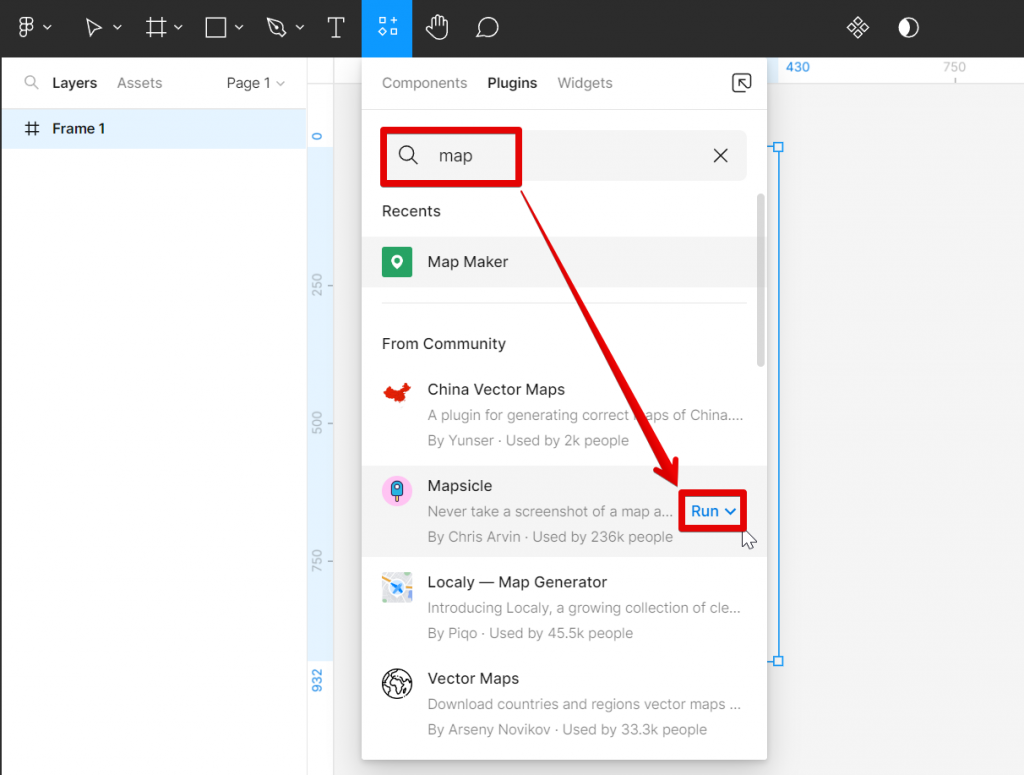The height and width of the screenshot is (775, 1024).
Task: Switch to the Components tab
Action: click(424, 83)
